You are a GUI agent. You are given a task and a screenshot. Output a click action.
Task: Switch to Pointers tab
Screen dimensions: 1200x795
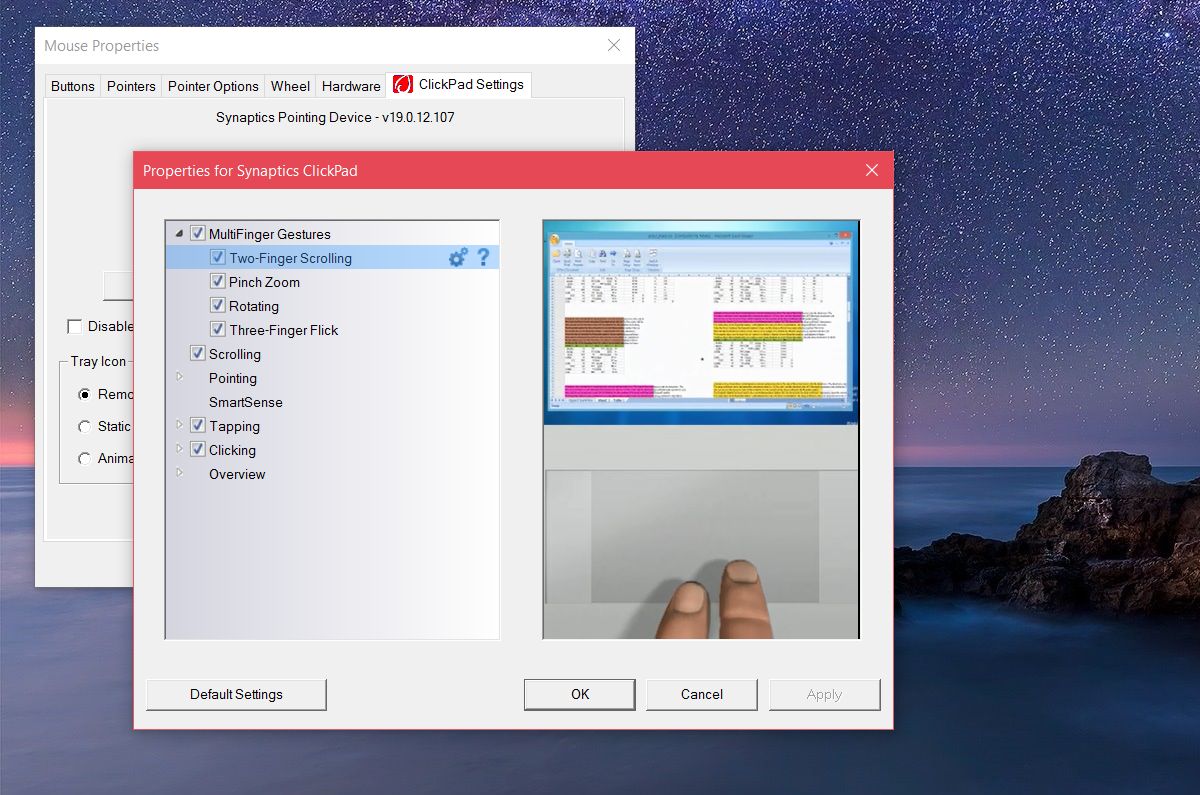point(131,86)
